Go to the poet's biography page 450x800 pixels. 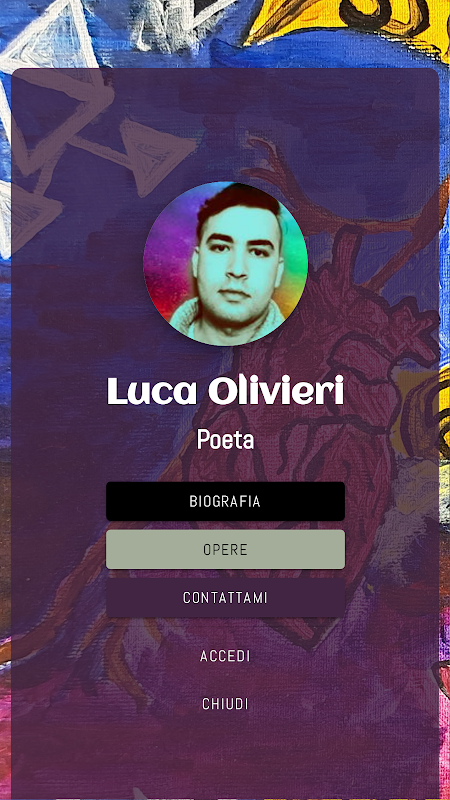(x=226, y=501)
